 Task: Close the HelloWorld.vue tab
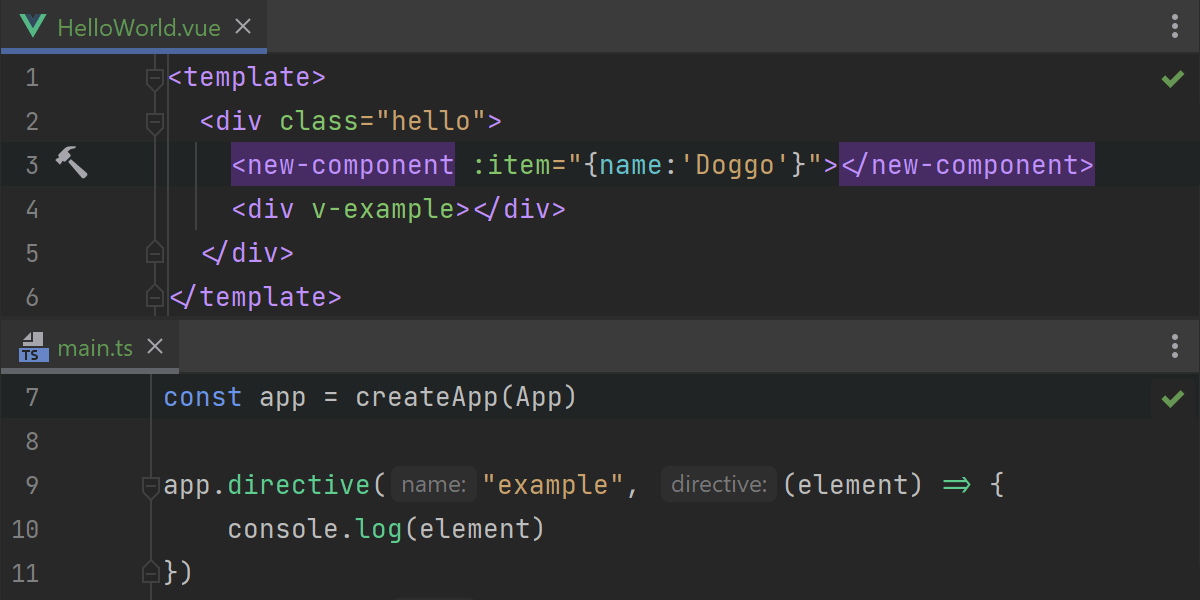pyautogui.click(x=242, y=27)
